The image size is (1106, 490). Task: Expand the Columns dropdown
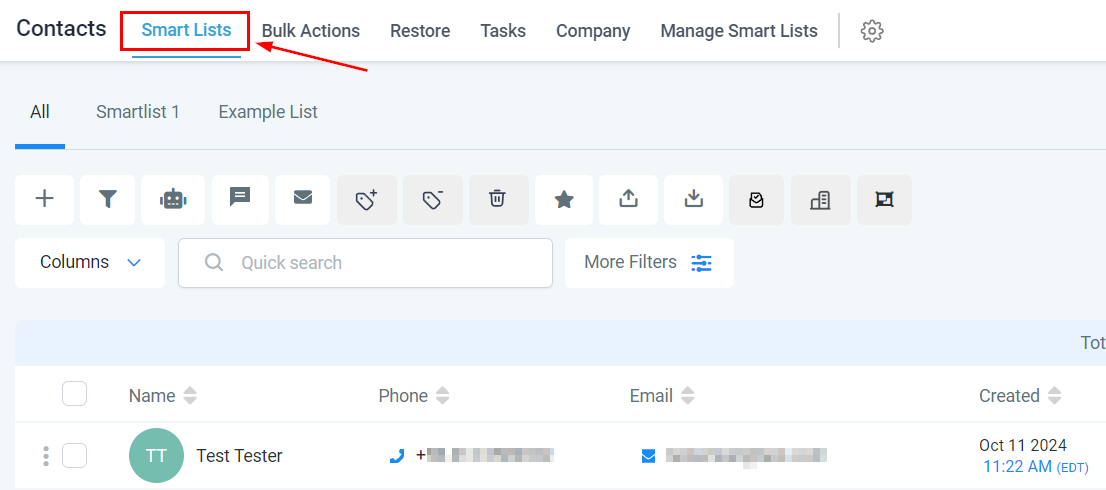90,262
